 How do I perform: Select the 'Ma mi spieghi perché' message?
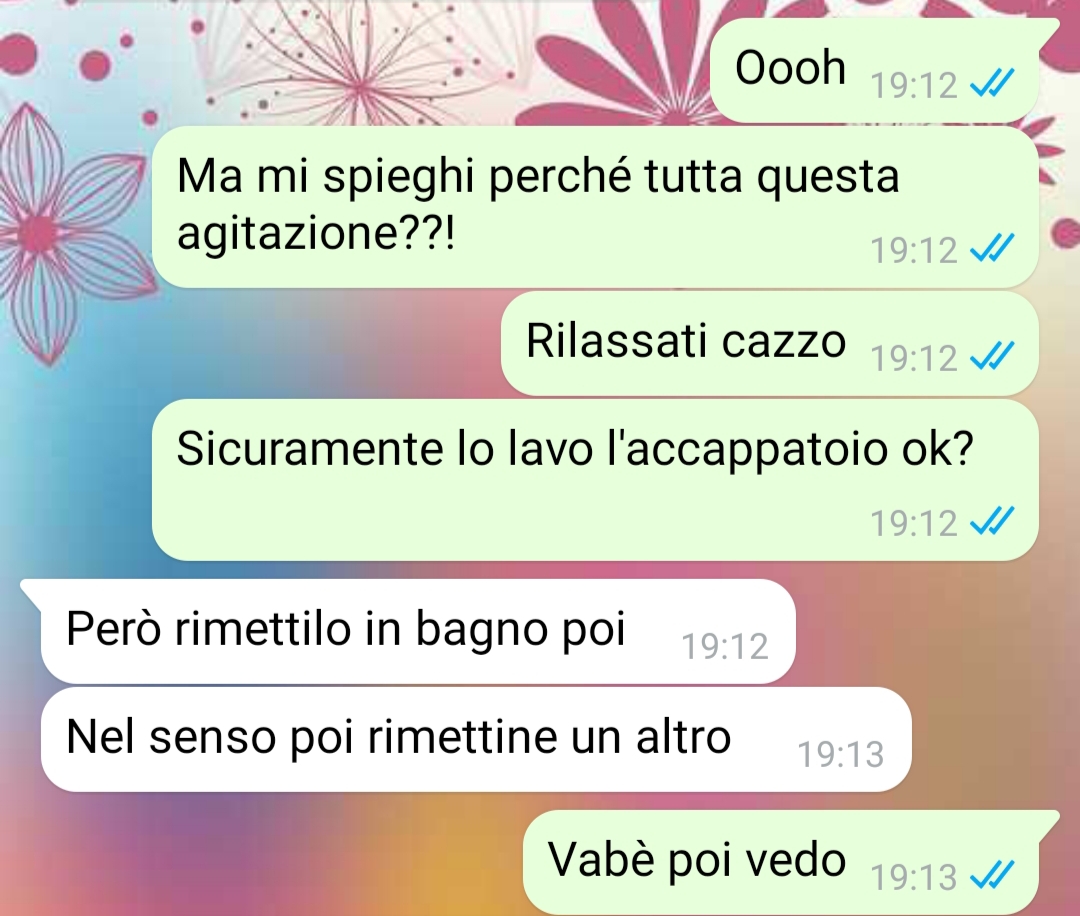pyautogui.click(x=595, y=207)
